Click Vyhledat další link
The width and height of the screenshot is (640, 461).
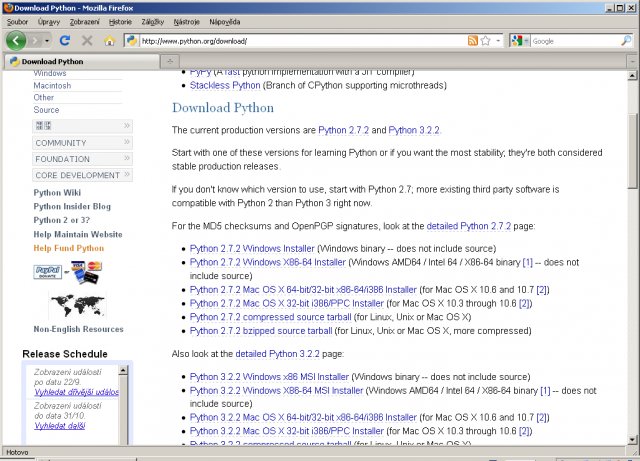(x=60, y=425)
